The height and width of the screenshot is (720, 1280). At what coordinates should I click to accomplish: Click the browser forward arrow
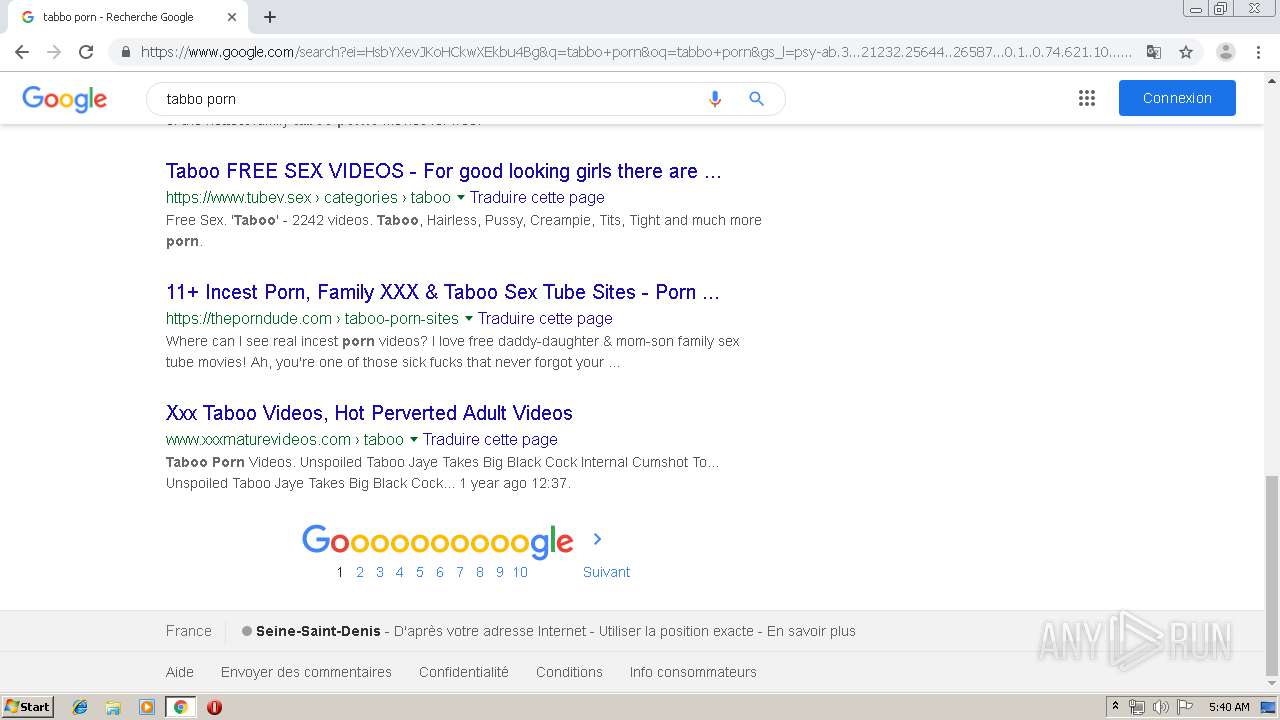[54, 52]
